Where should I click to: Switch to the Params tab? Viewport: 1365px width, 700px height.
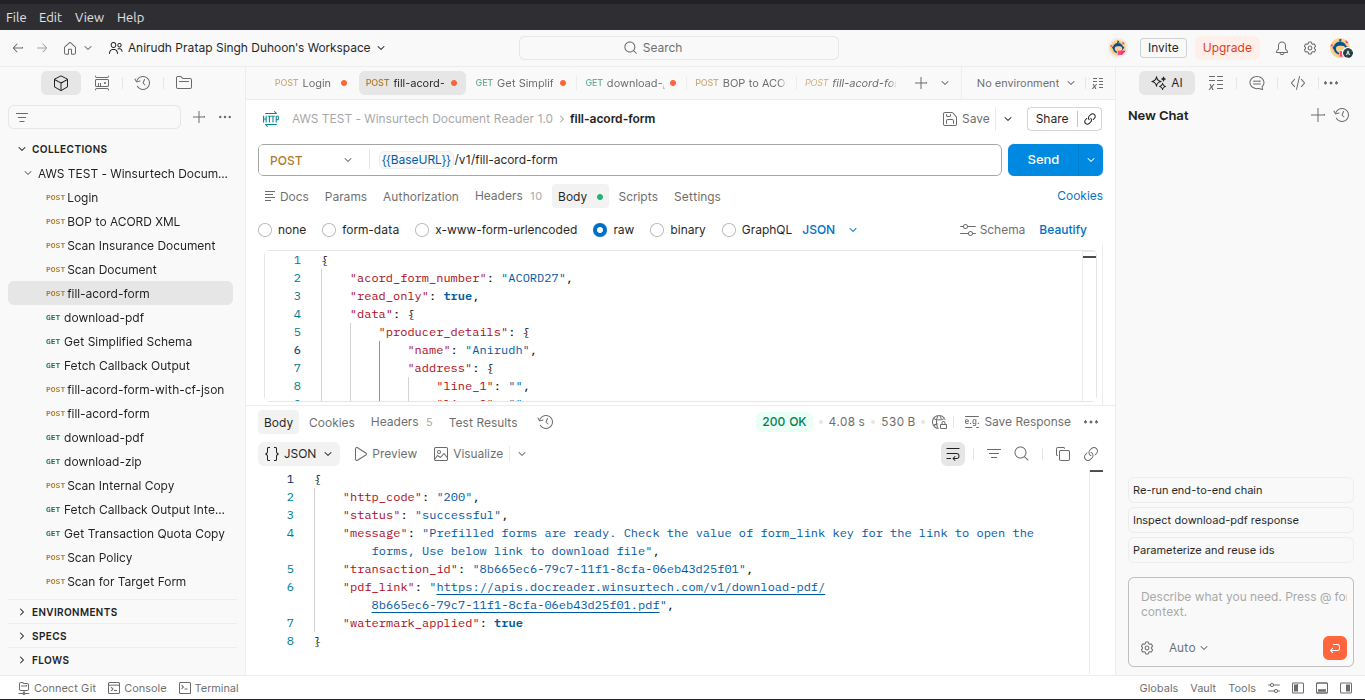346,197
